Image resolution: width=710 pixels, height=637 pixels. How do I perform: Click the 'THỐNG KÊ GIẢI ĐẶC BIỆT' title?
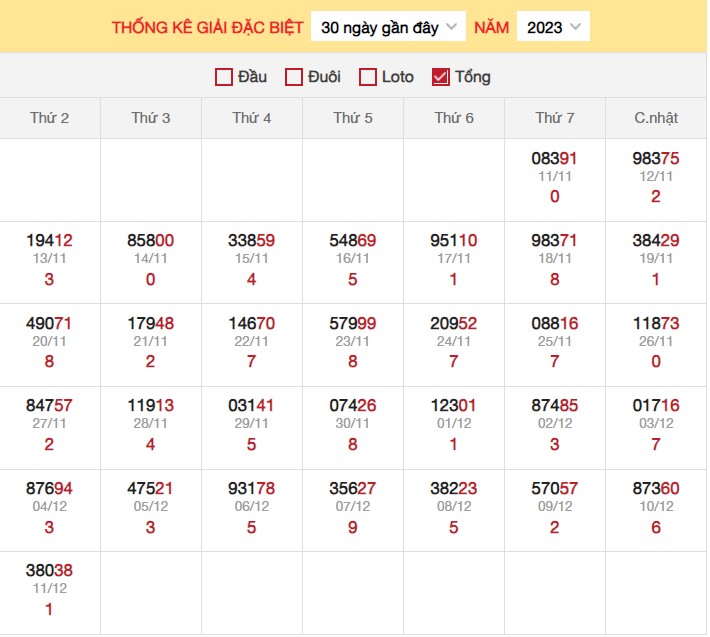coord(207,28)
